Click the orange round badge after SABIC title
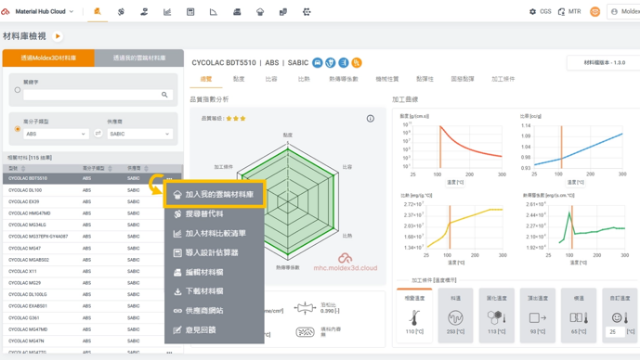 tap(356, 63)
